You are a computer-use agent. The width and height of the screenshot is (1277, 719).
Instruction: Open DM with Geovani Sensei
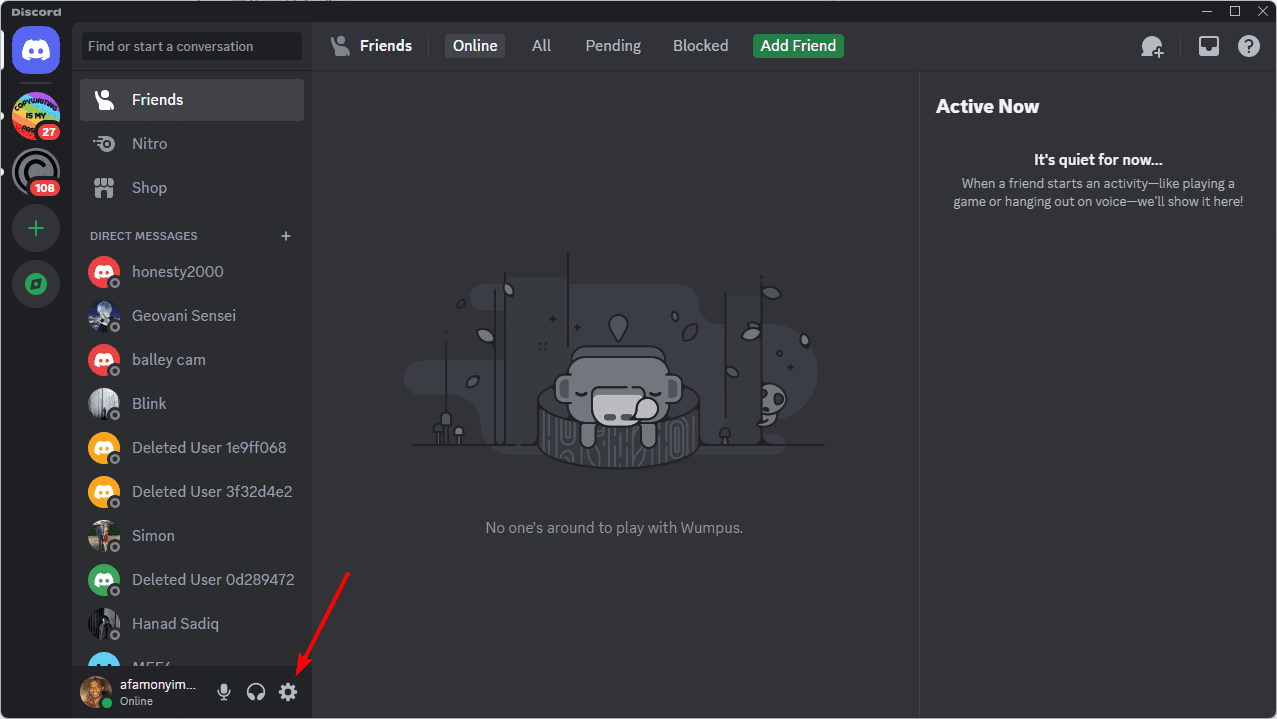(x=192, y=316)
